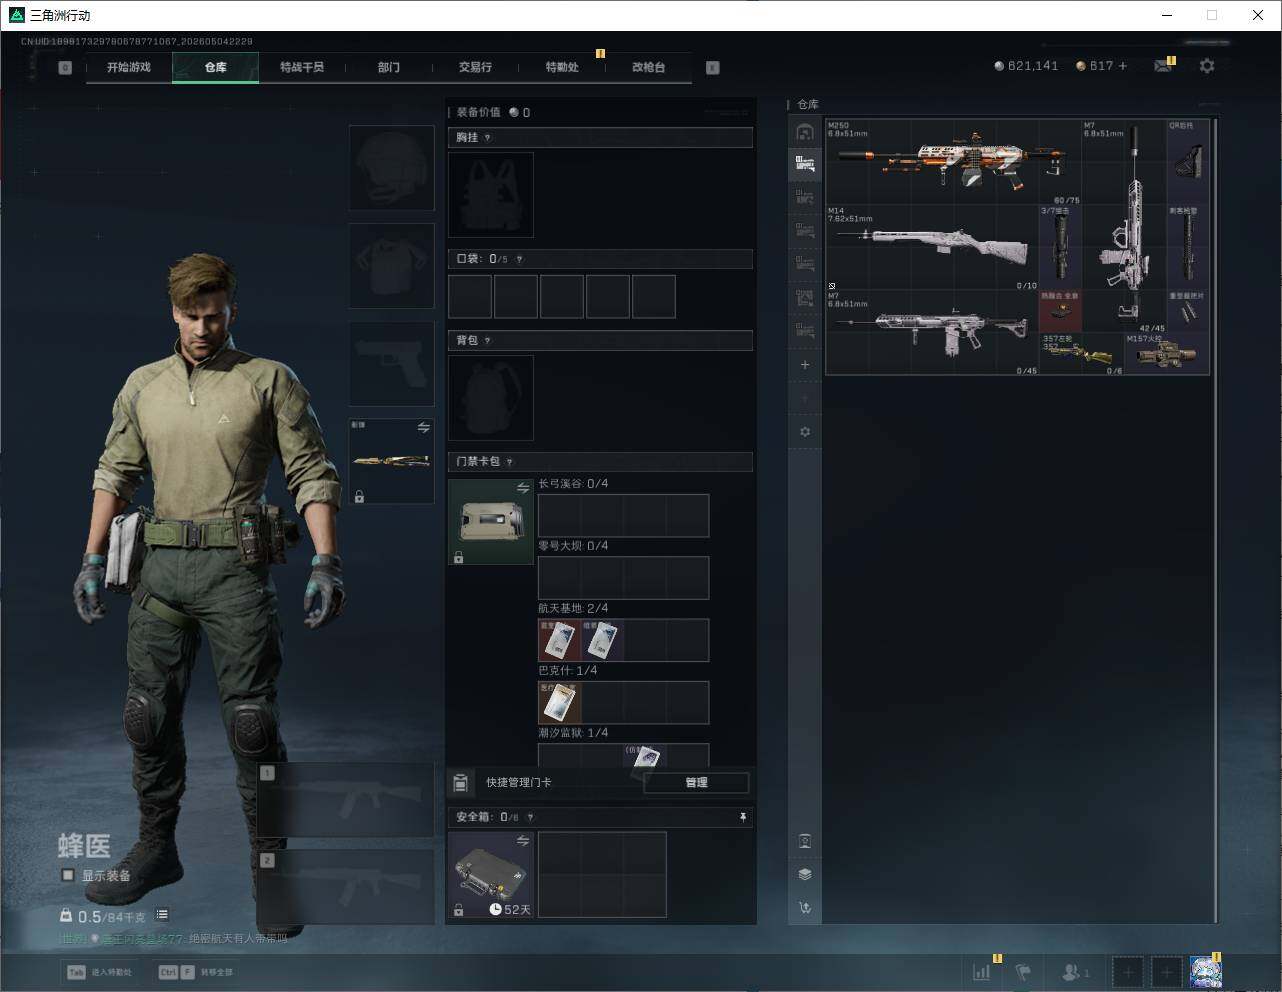Select the highlighted second stash page icon
This screenshot has width=1282, height=992.
805,164
